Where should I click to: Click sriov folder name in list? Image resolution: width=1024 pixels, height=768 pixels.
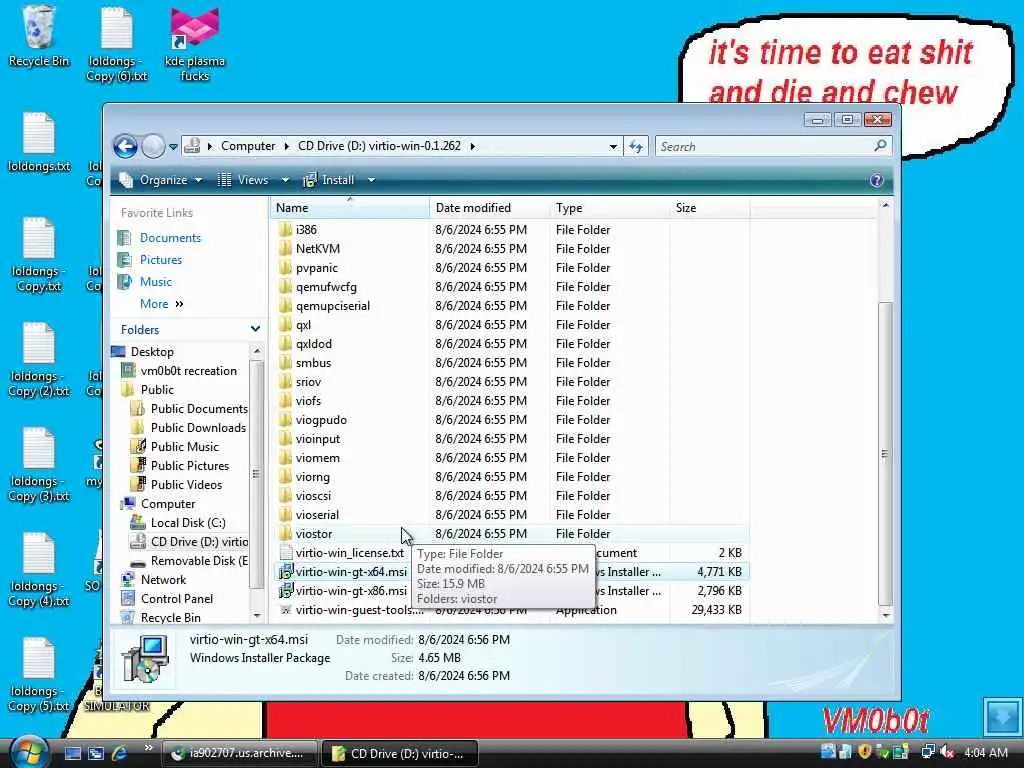pos(308,381)
